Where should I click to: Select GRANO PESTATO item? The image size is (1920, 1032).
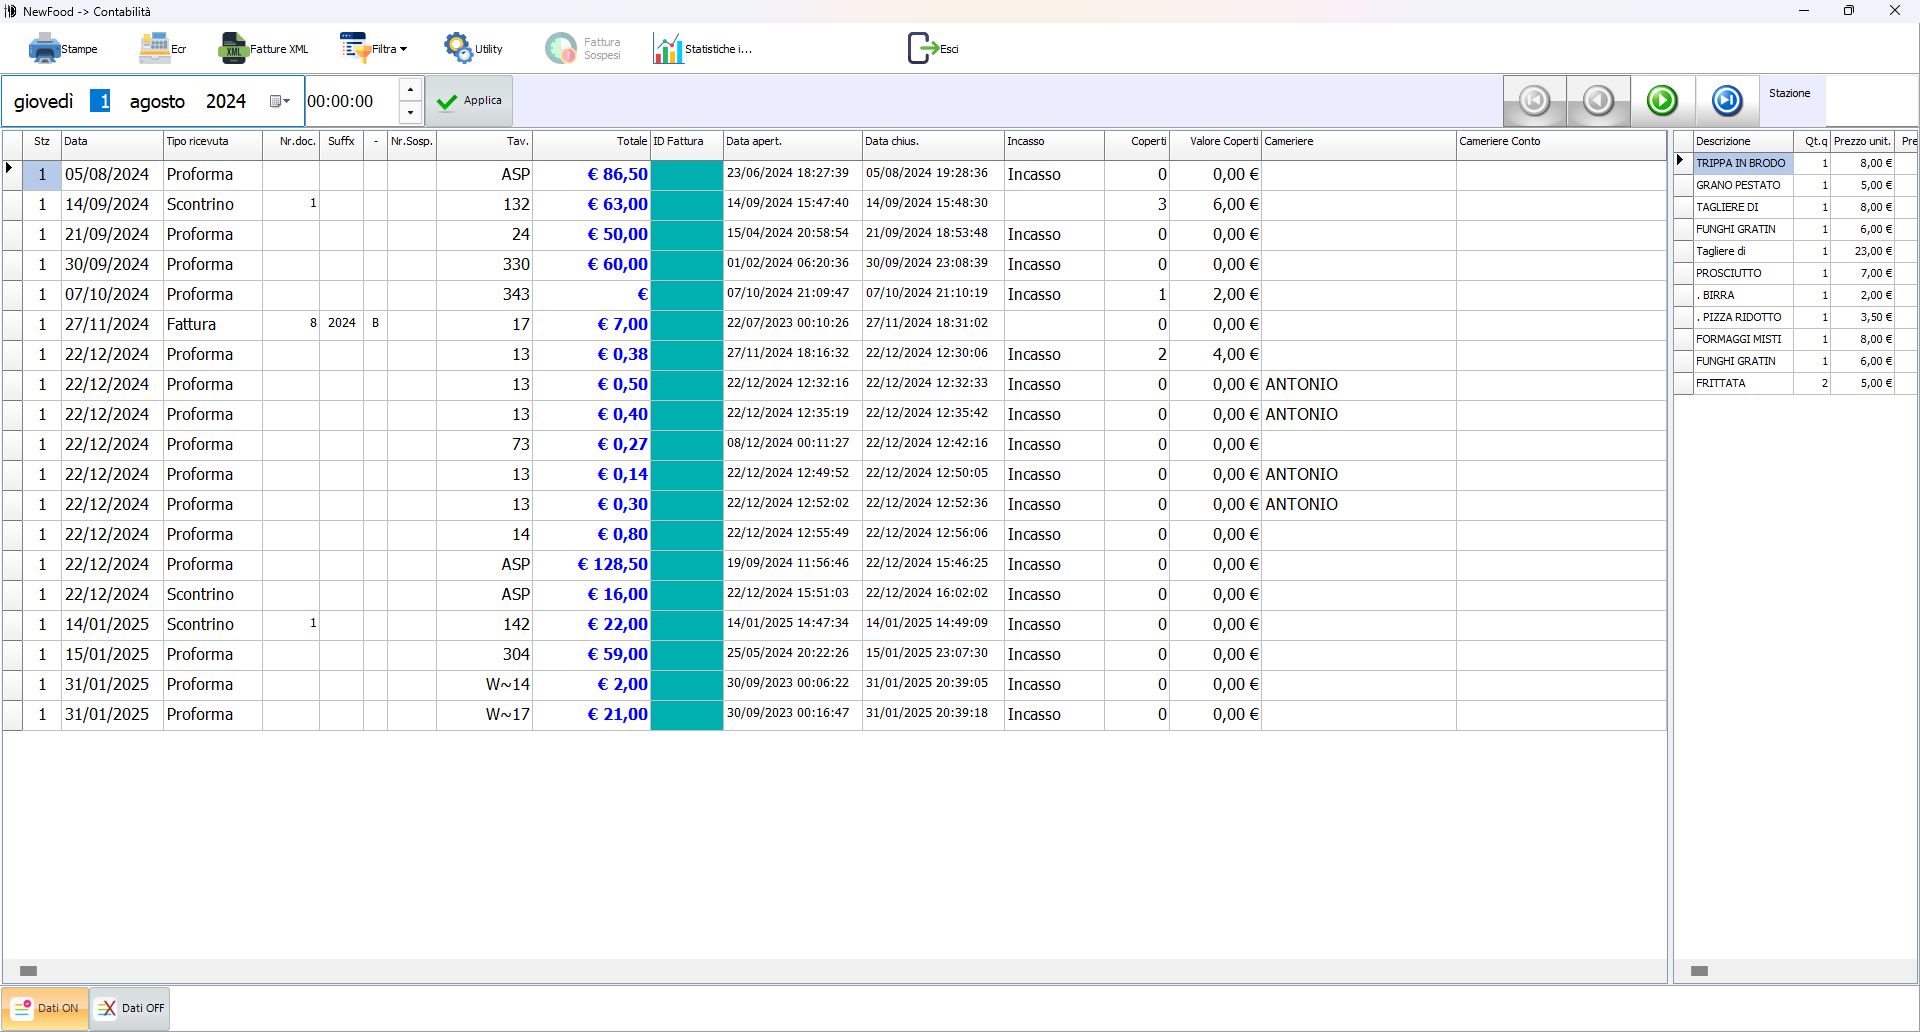(1741, 185)
